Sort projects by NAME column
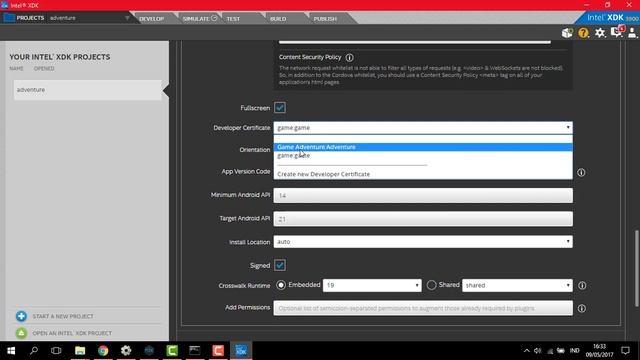The image size is (640, 360). 16,69
